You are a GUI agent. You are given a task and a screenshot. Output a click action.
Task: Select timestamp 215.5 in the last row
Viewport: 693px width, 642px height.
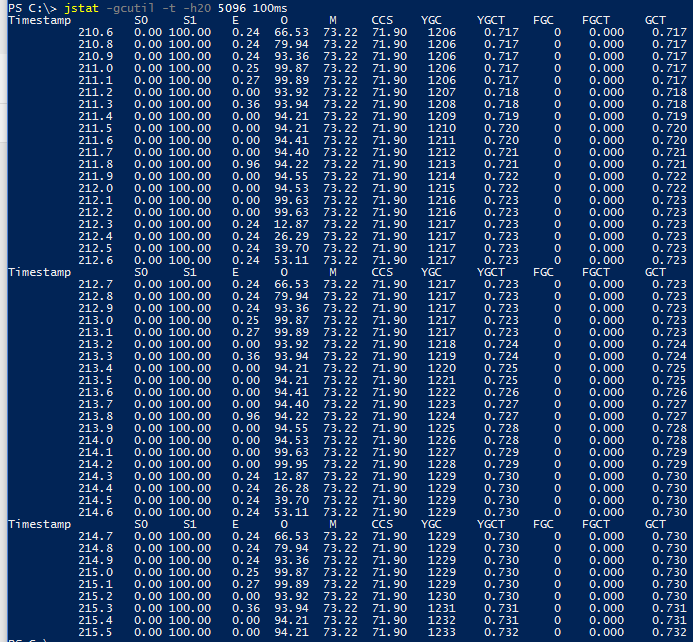click(x=95, y=632)
